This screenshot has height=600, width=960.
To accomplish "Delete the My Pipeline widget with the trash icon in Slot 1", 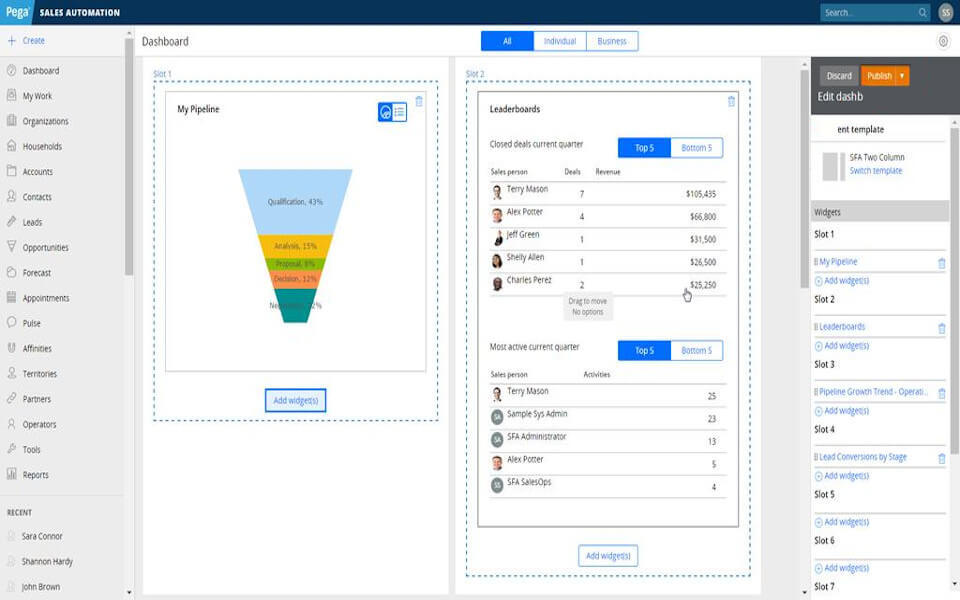I will click(419, 102).
